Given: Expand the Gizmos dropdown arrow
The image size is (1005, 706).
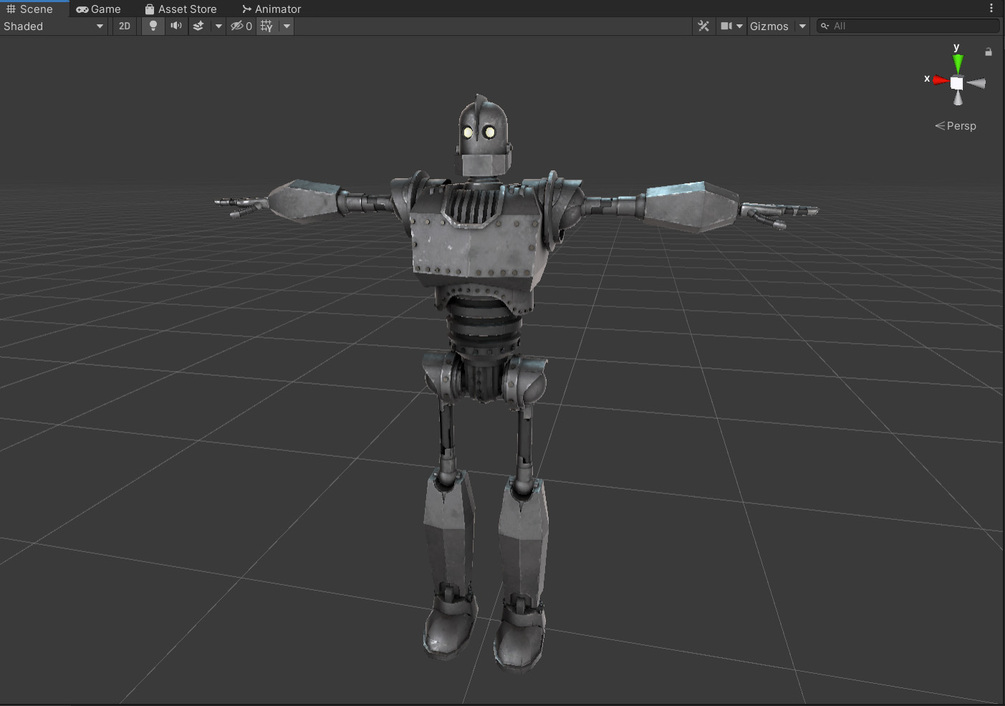Looking at the screenshot, I should click(x=802, y=26).
